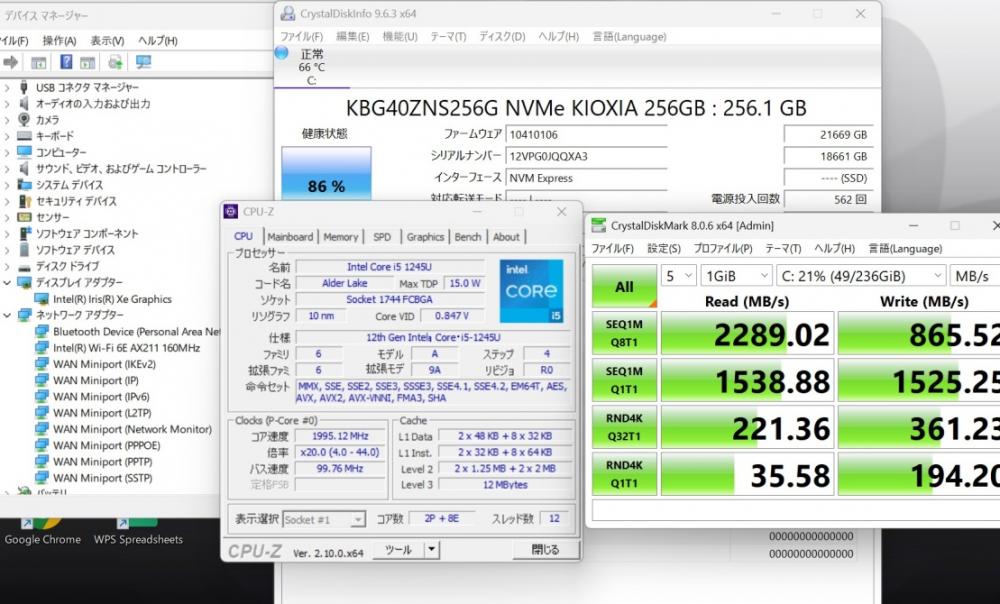
Task: Collapse the ディスプレイ アダプター node
Action: 7,283
